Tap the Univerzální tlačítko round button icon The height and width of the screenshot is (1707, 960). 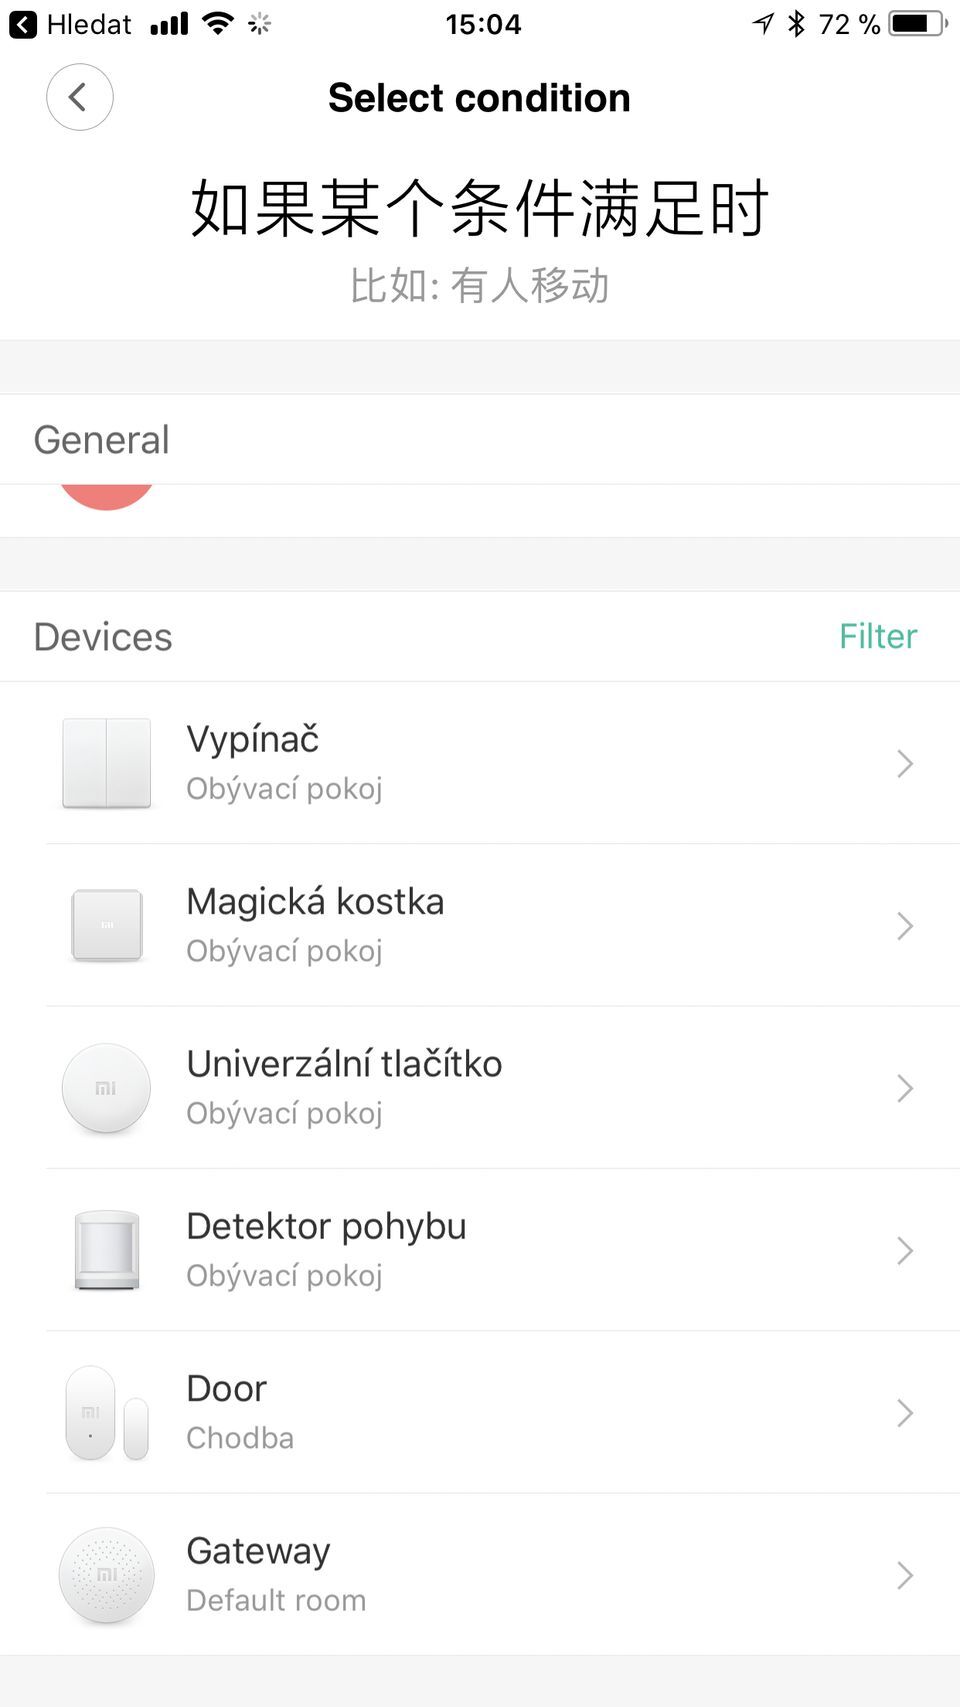point(106,1088)
